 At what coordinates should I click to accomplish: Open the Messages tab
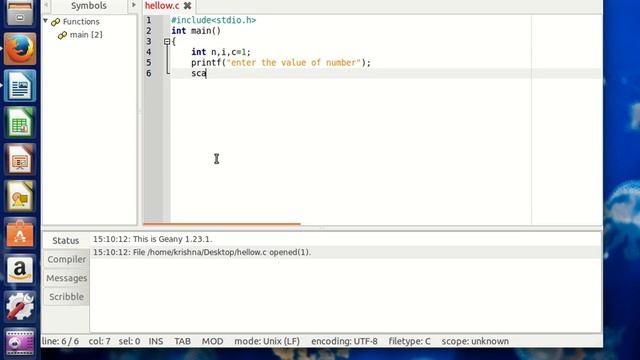(x=67, y=278)
